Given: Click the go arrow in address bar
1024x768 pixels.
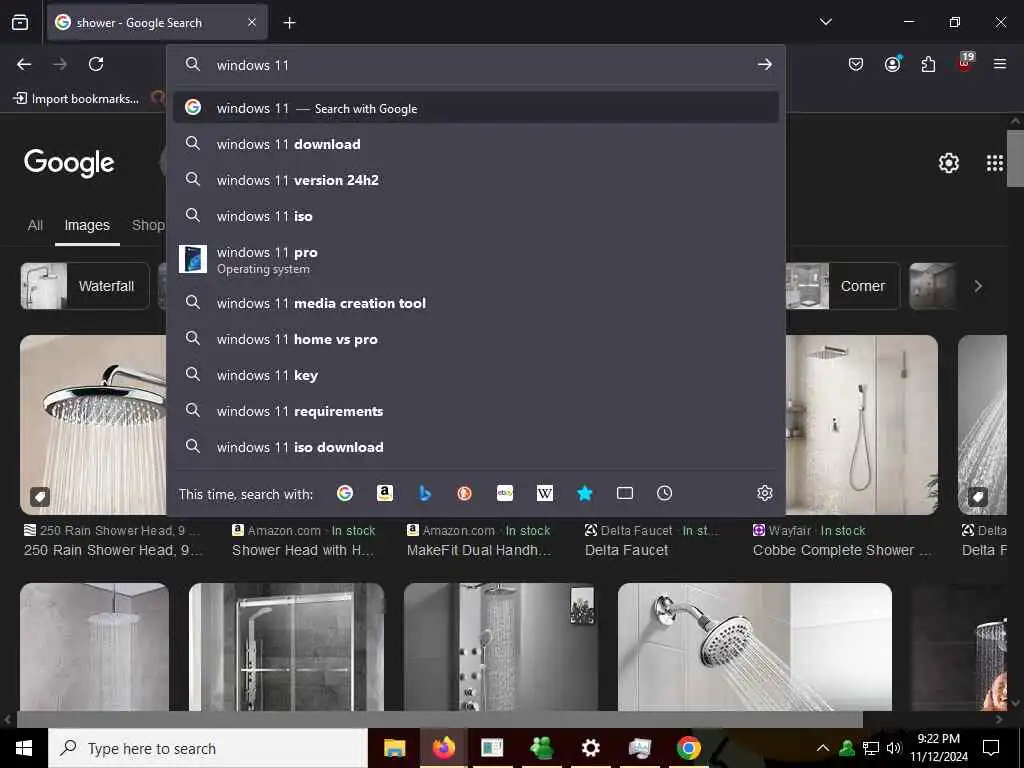Looking at the screenshot, I should (765, 65).
